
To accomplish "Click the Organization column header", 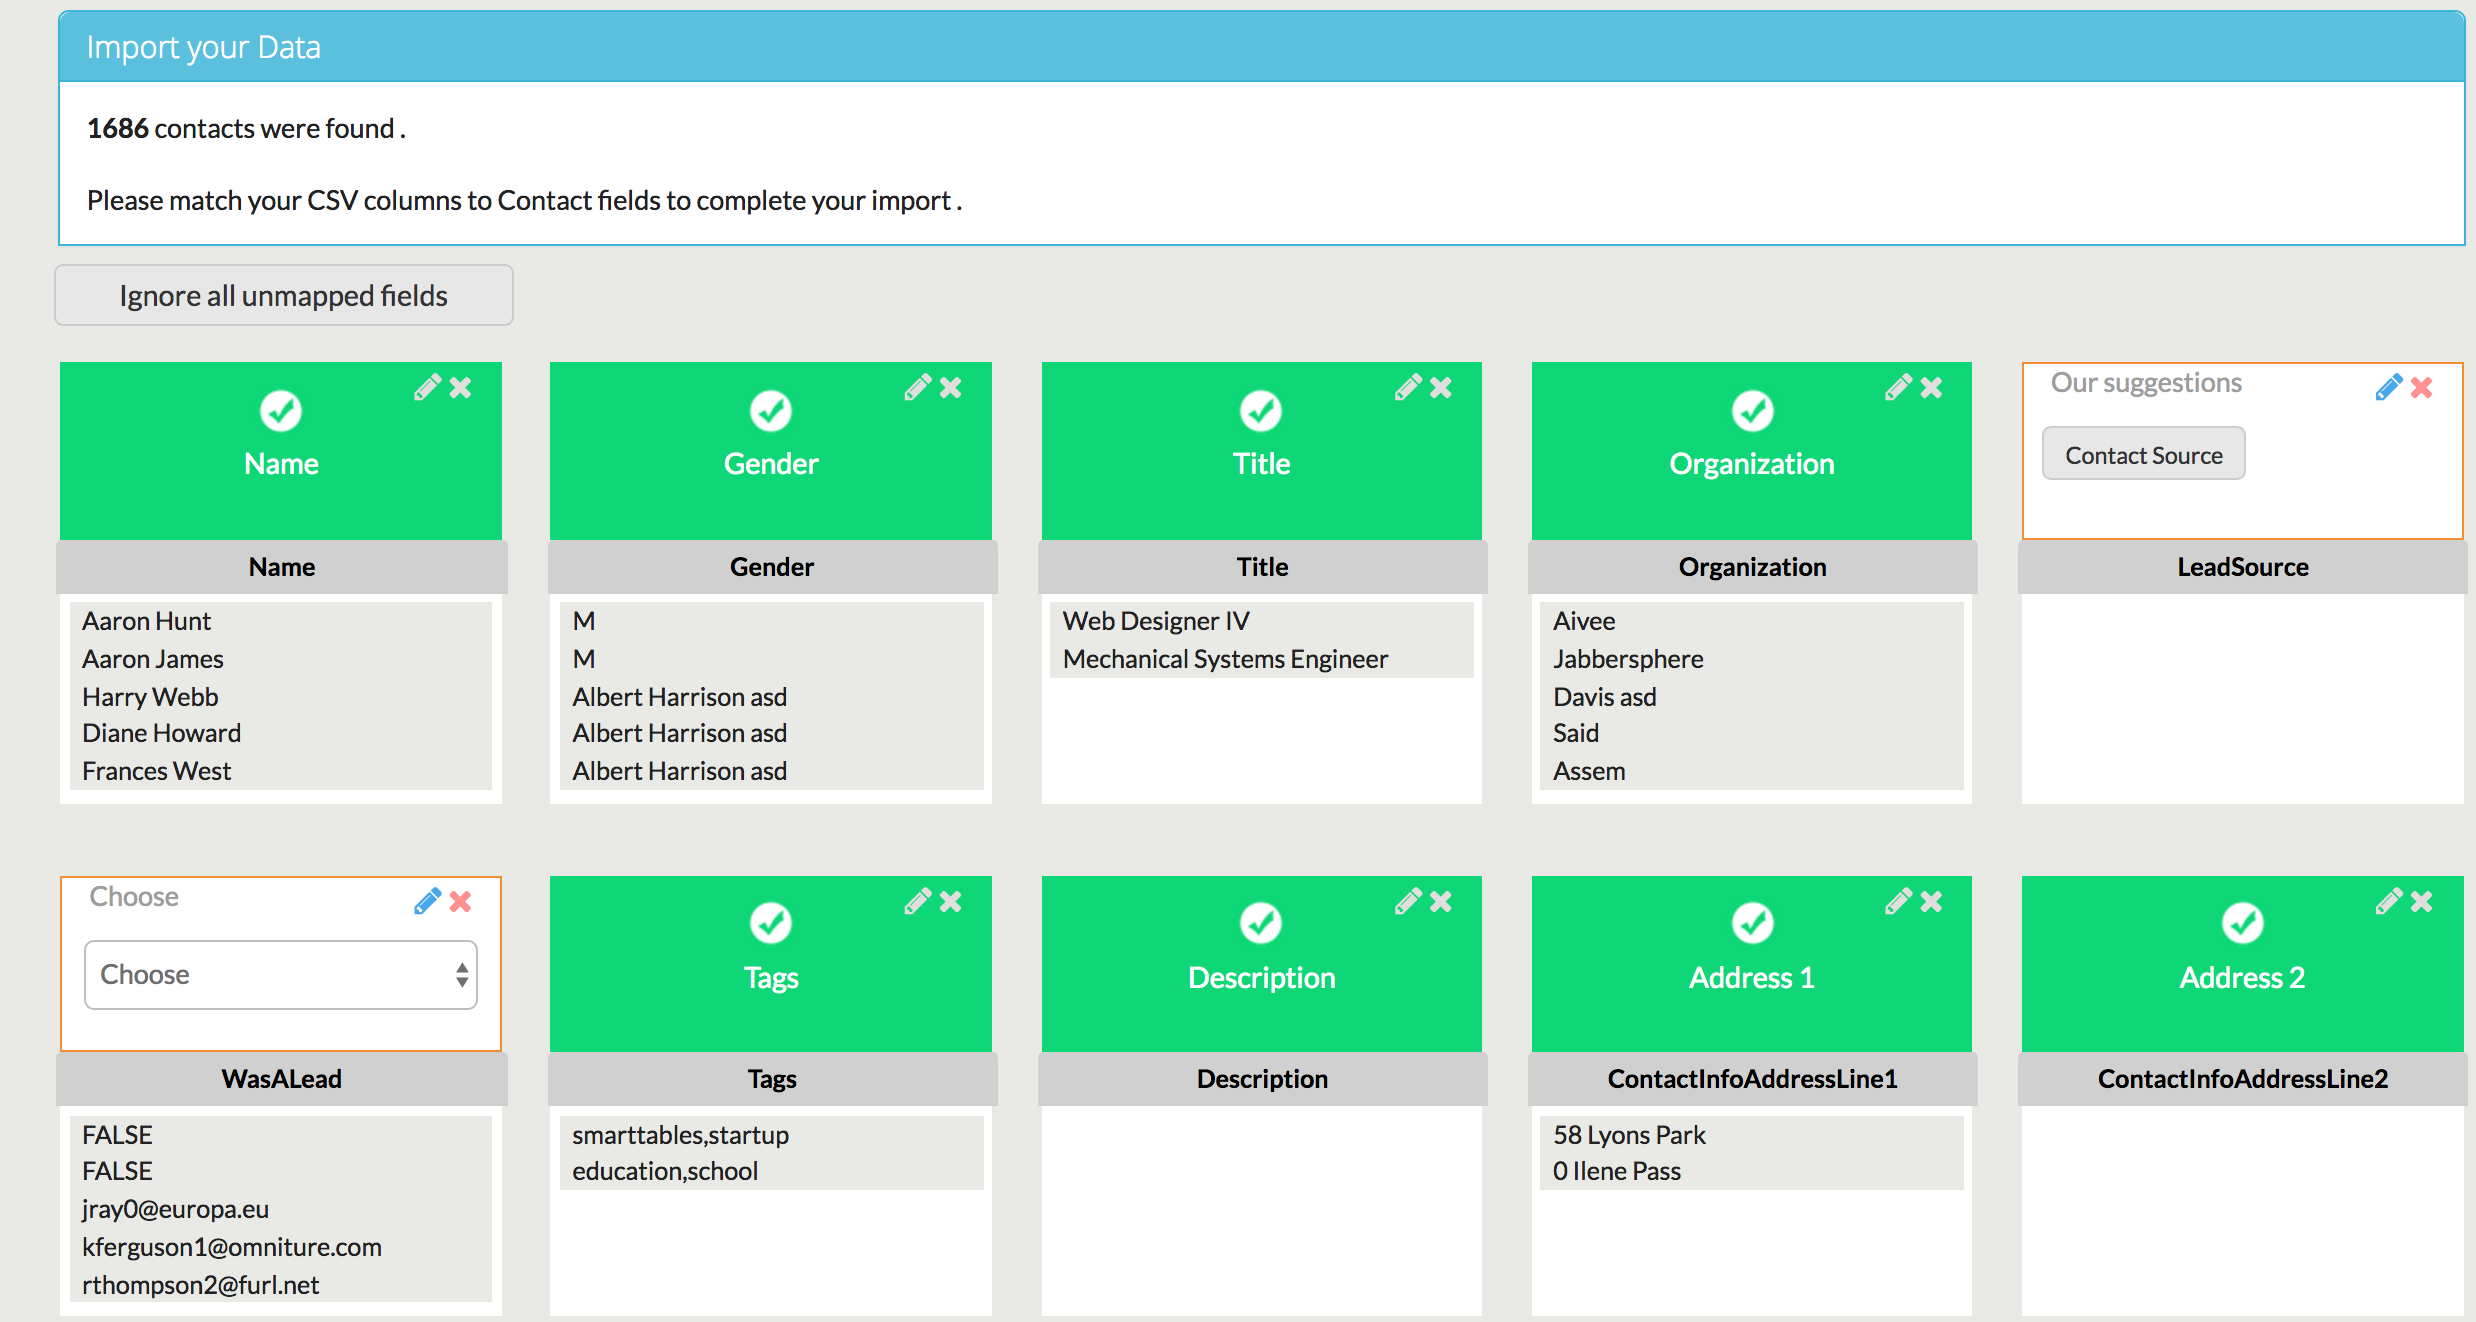I will coord(1752,567).
